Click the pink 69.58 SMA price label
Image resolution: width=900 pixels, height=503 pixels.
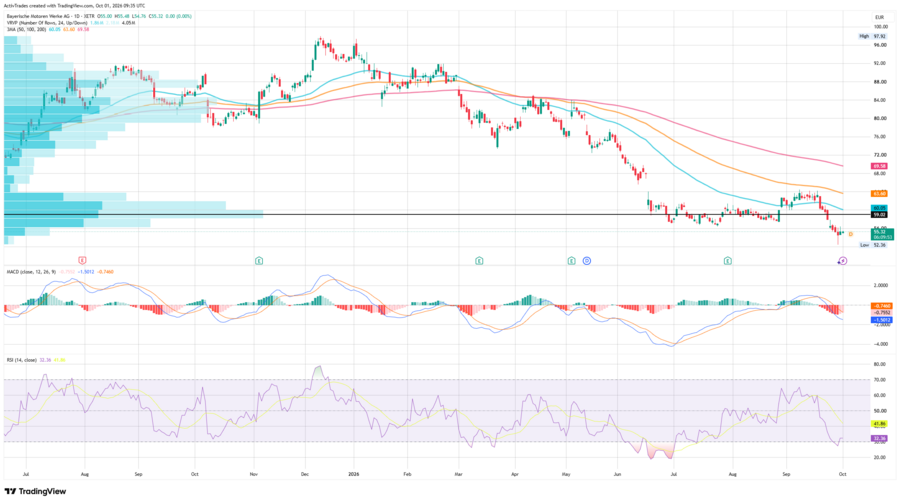tap(879, 166)
